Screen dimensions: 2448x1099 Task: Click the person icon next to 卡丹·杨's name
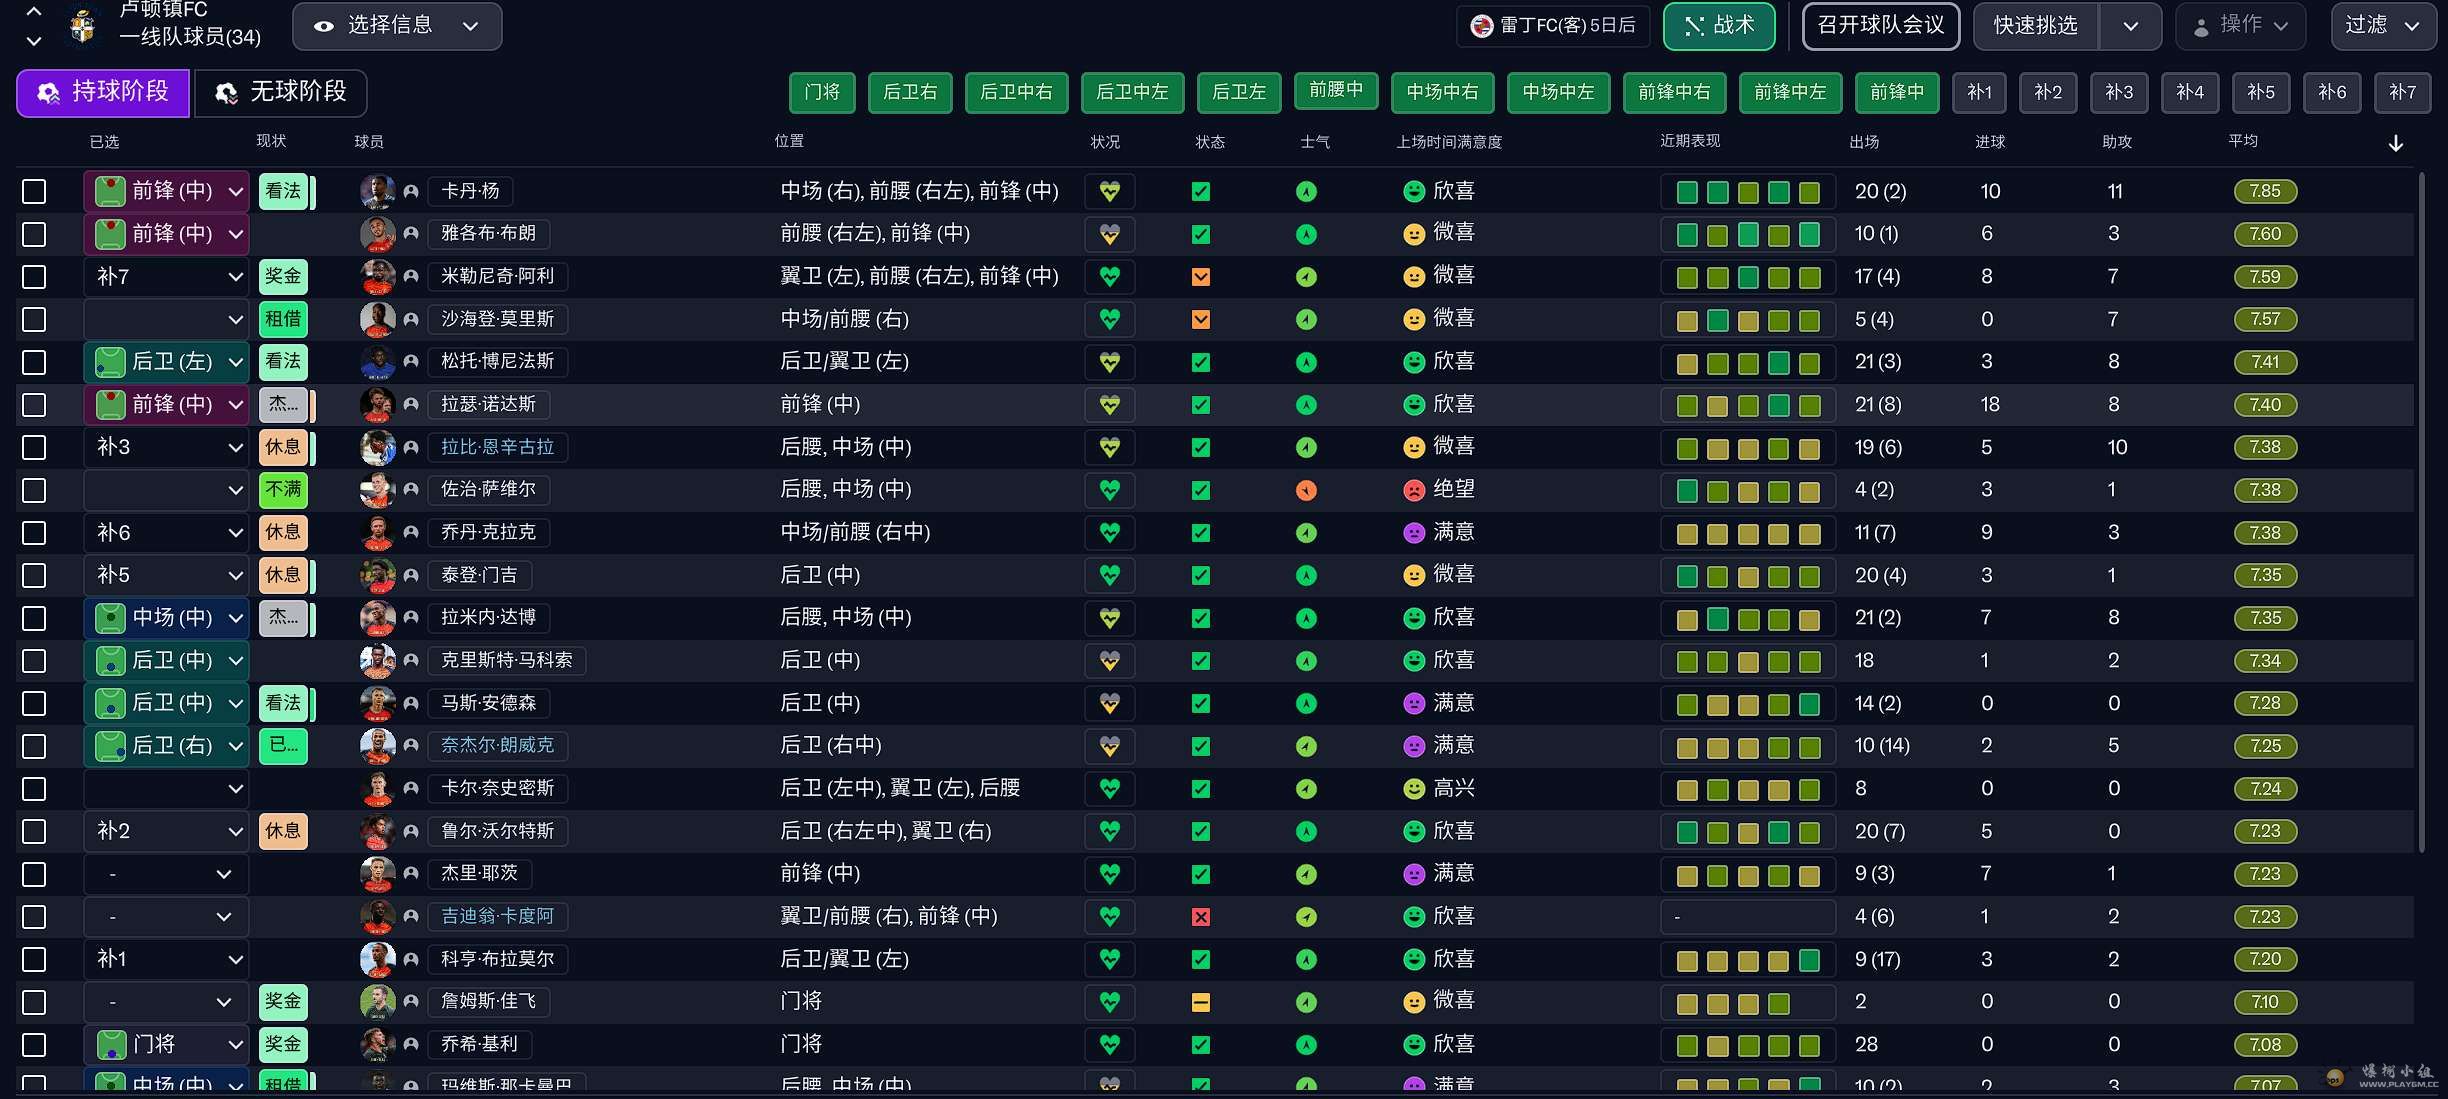tap(411, 191)
